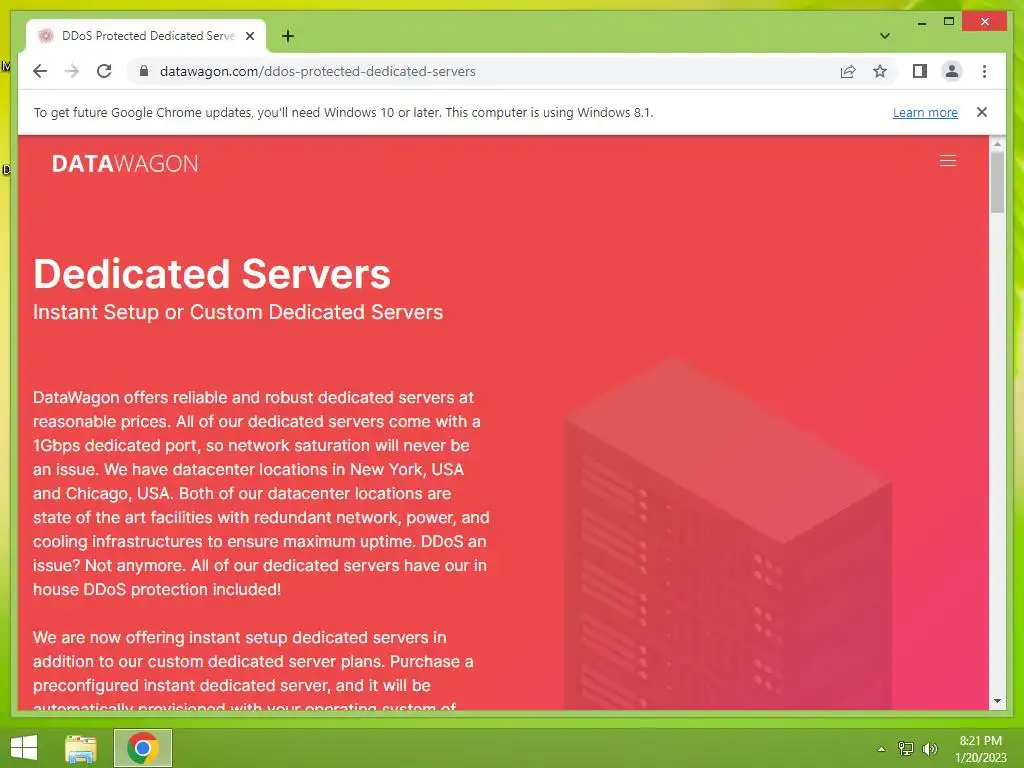
Task: View site info via the padlock icon
Action: click(x=144, y=71)
